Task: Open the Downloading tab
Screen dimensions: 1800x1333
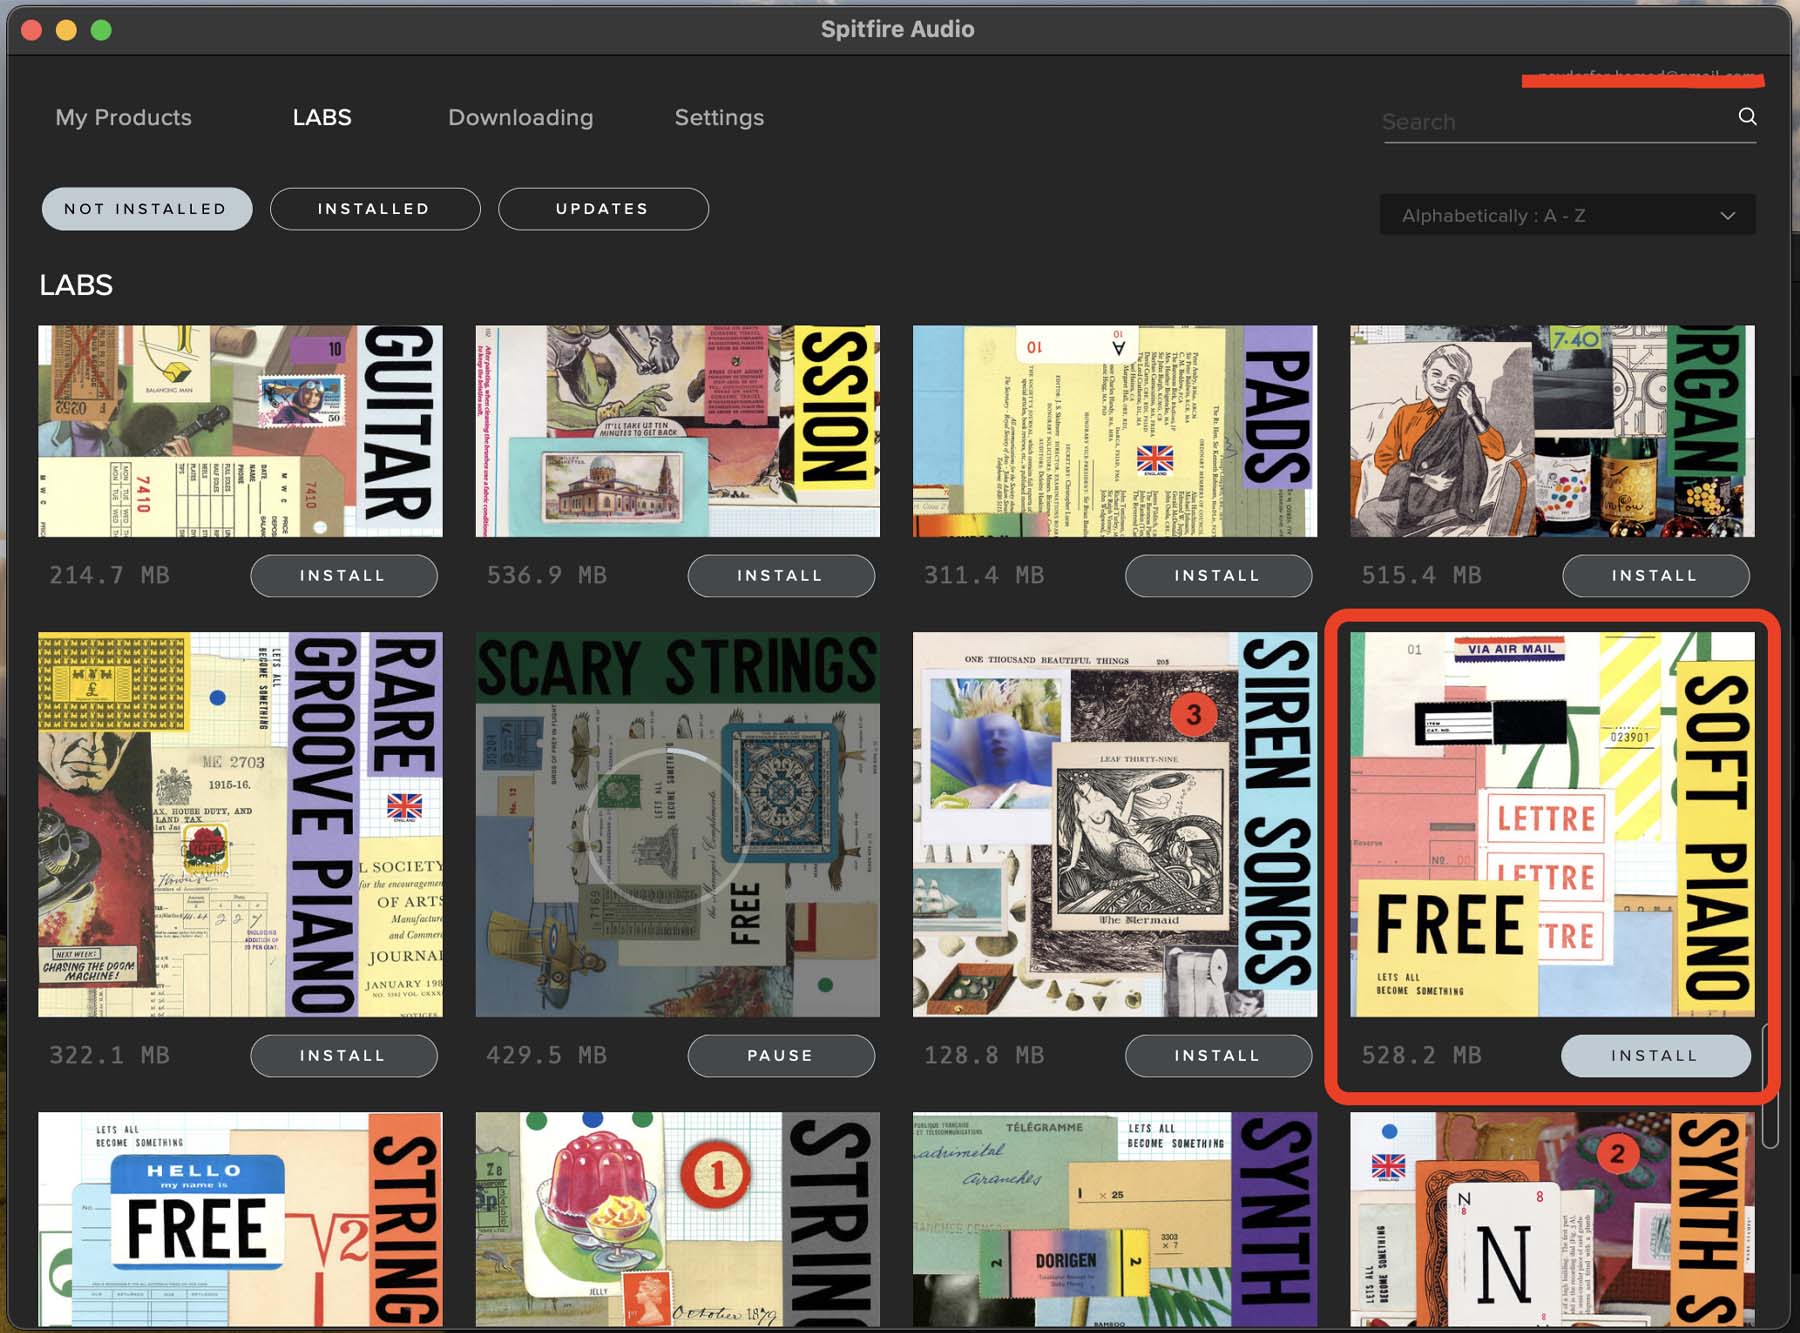Action: [520, 117]
